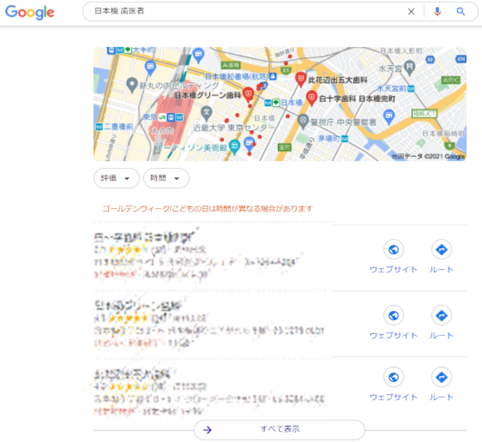The height and width of the screenshot is (442, 482).
Task: Open the third result's ウェブサイト globe icon
Action: 394,377
